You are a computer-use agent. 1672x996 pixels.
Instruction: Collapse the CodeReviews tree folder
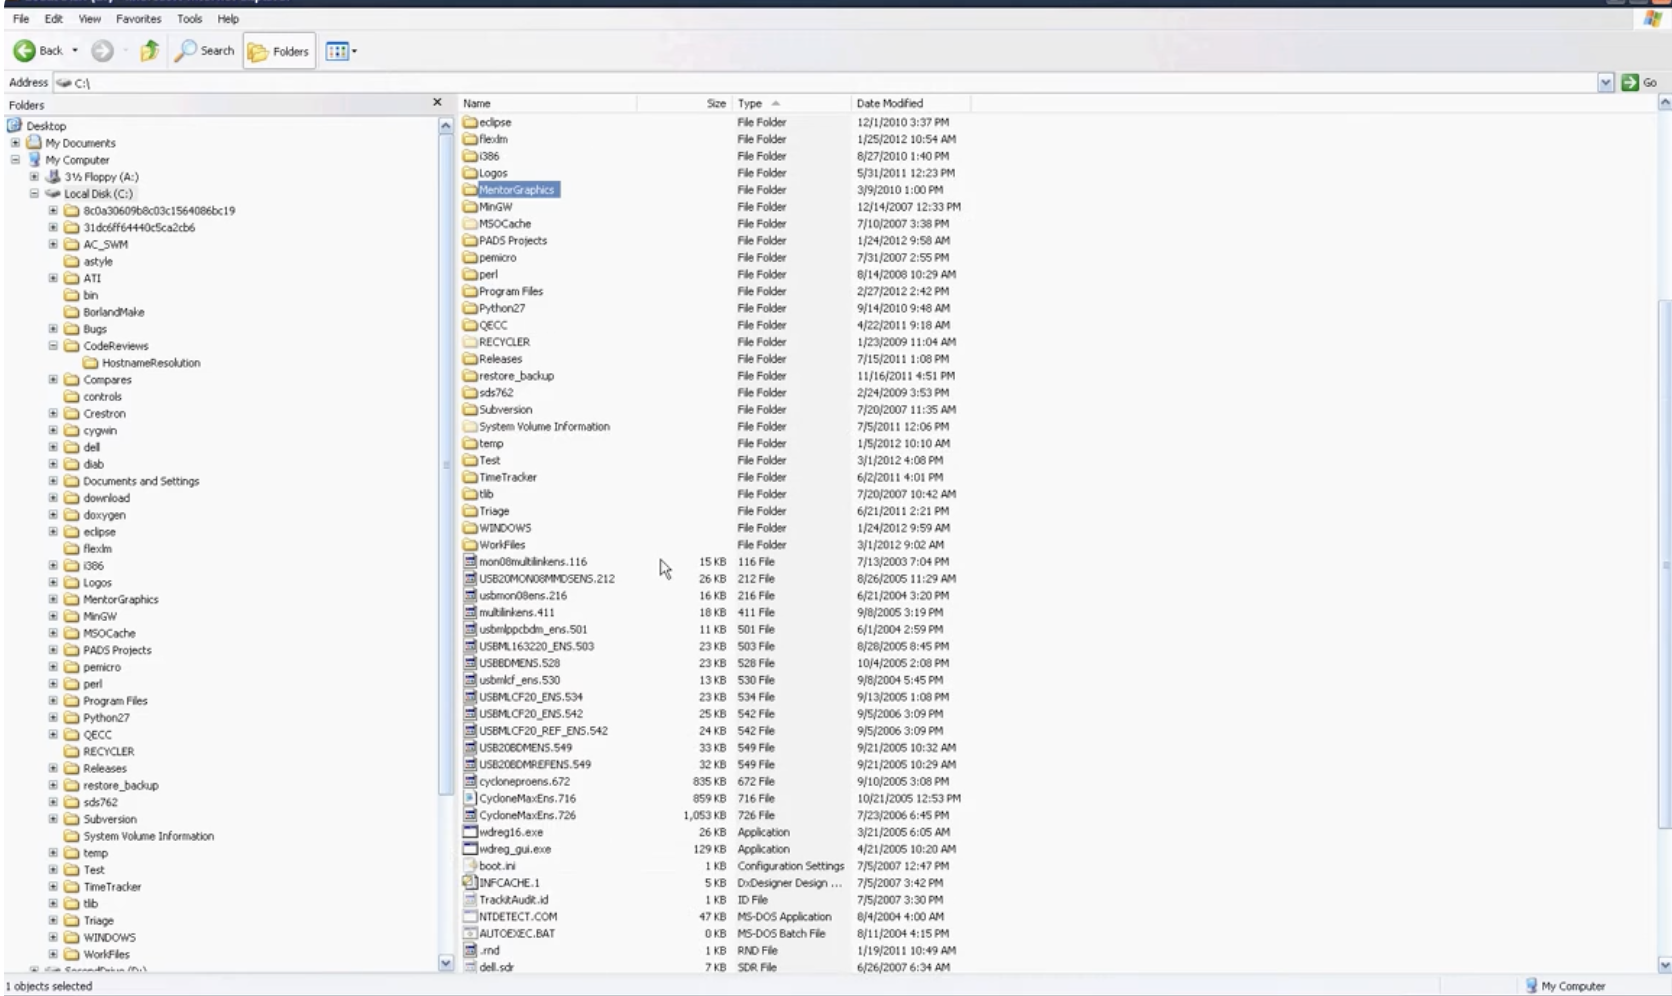tap(53, 346)
